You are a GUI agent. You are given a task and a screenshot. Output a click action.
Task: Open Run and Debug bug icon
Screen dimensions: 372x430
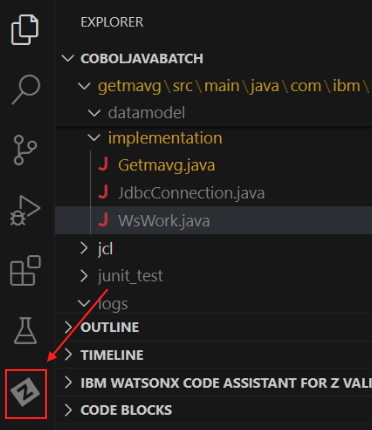pos(25,210)
